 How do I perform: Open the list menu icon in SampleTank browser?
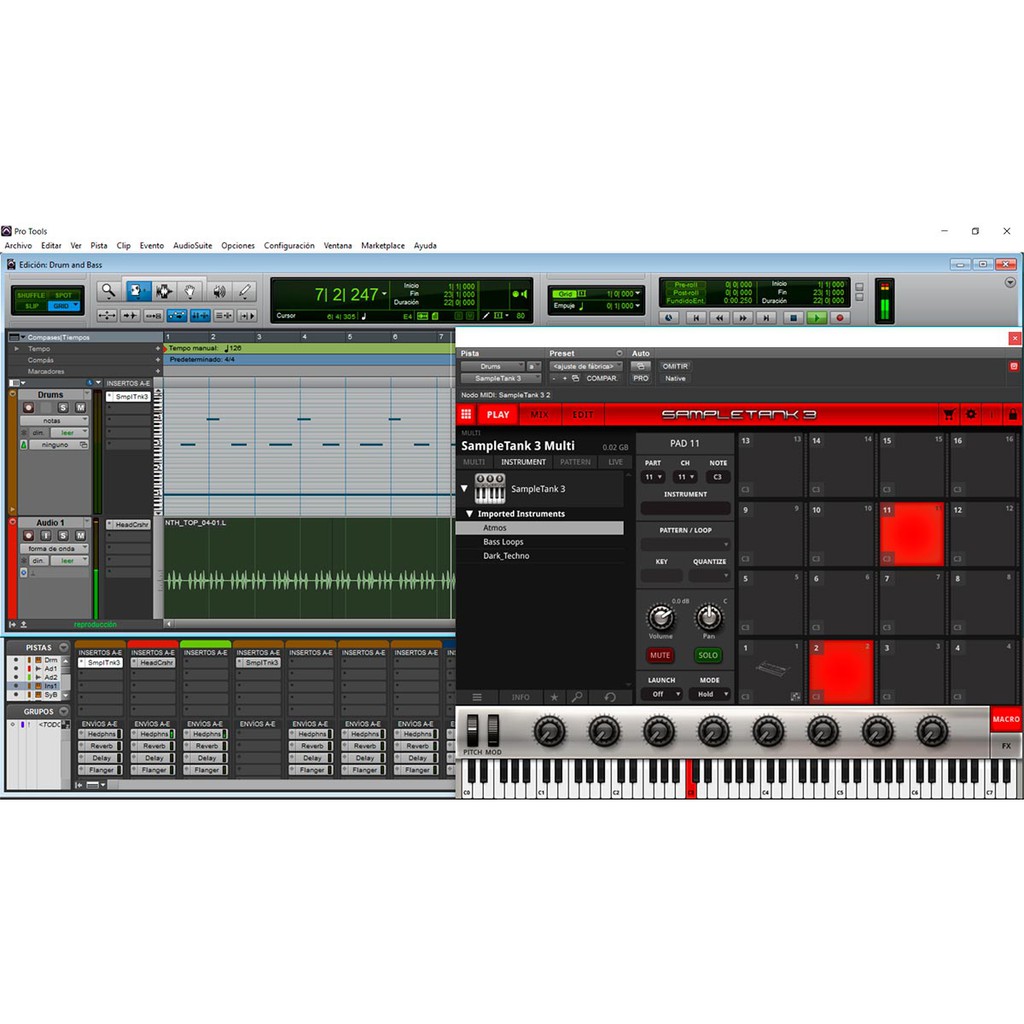coord(477,697)
